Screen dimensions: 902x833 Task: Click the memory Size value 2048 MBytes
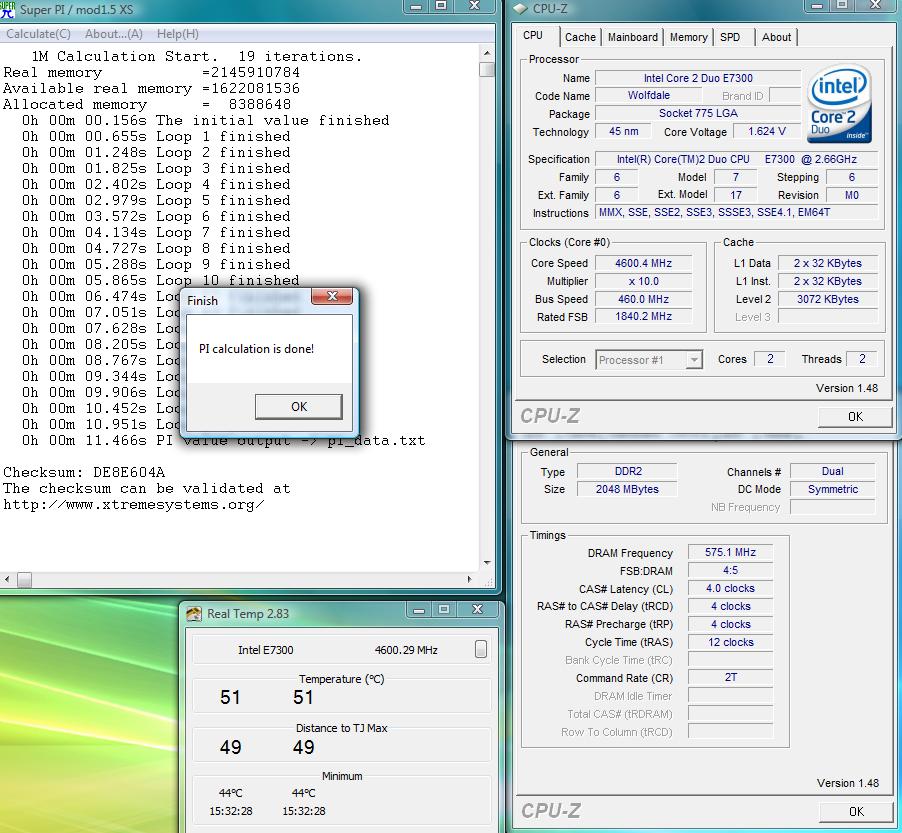coord(628,489)
